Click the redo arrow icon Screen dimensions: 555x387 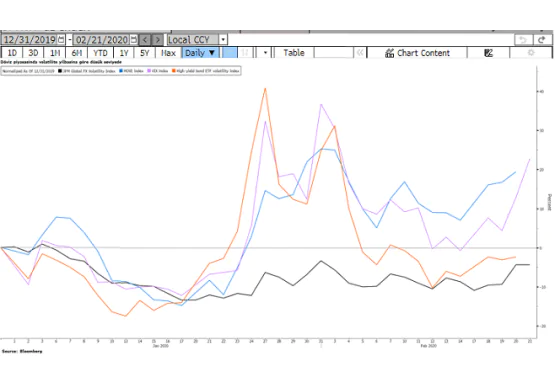[542, 40]
